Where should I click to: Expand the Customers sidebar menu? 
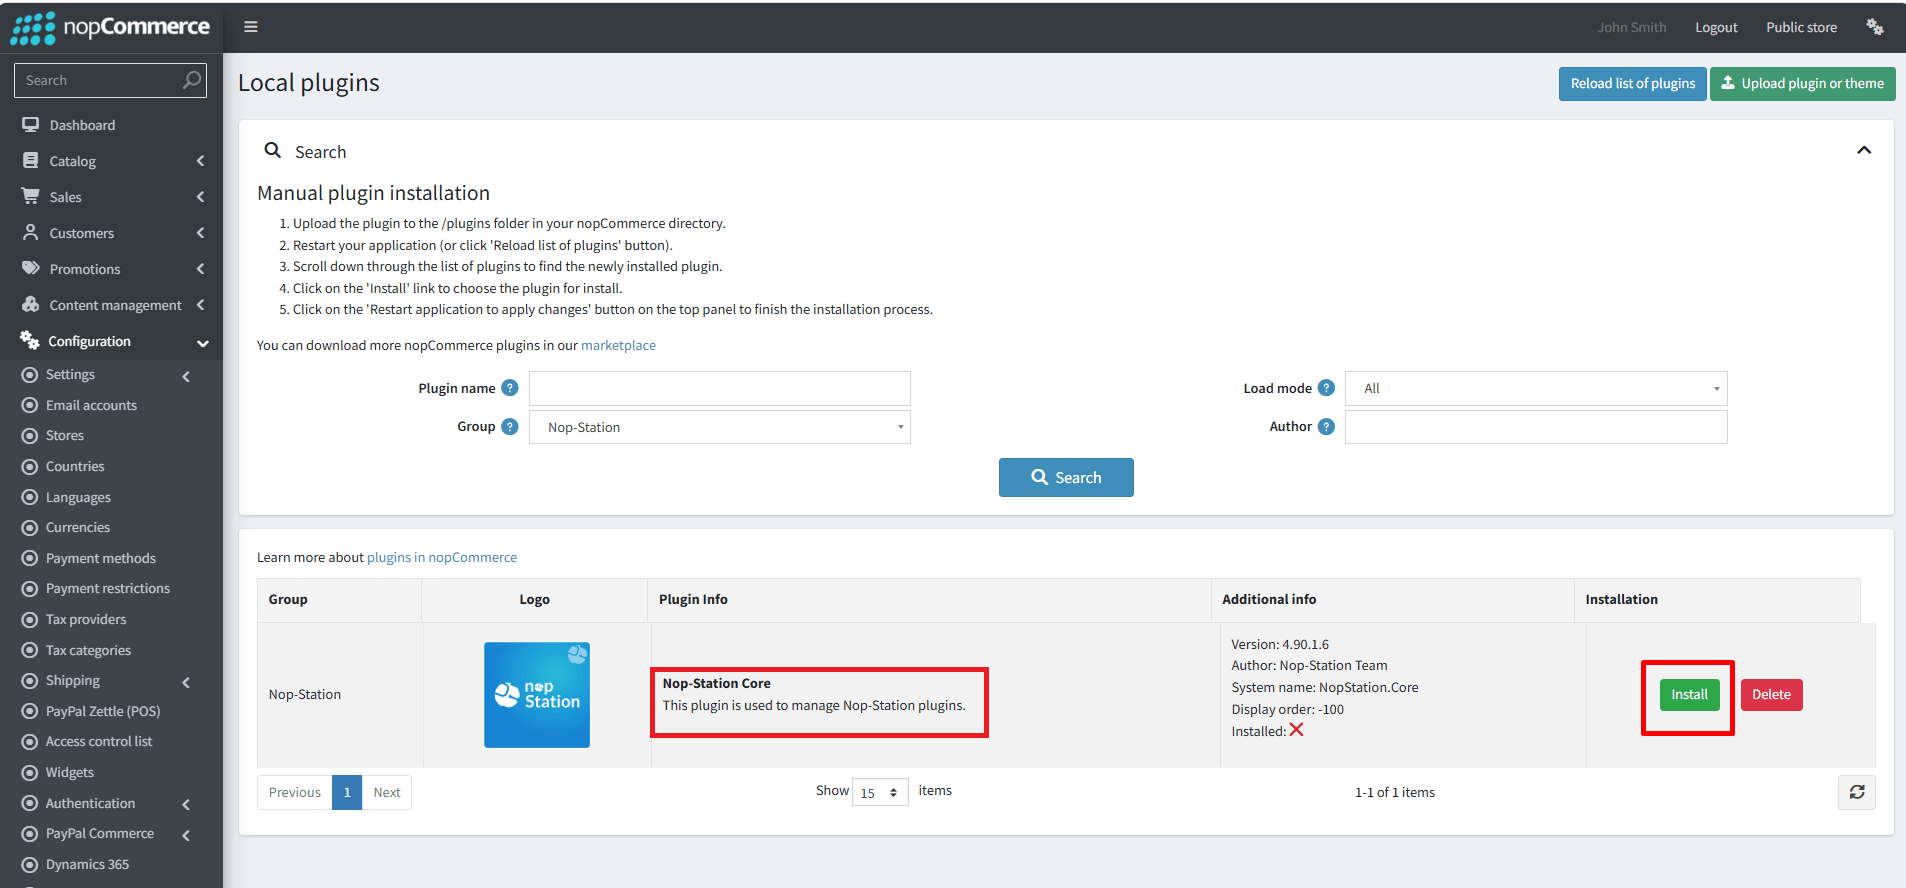pyautogui.click(x=111, y=233)
